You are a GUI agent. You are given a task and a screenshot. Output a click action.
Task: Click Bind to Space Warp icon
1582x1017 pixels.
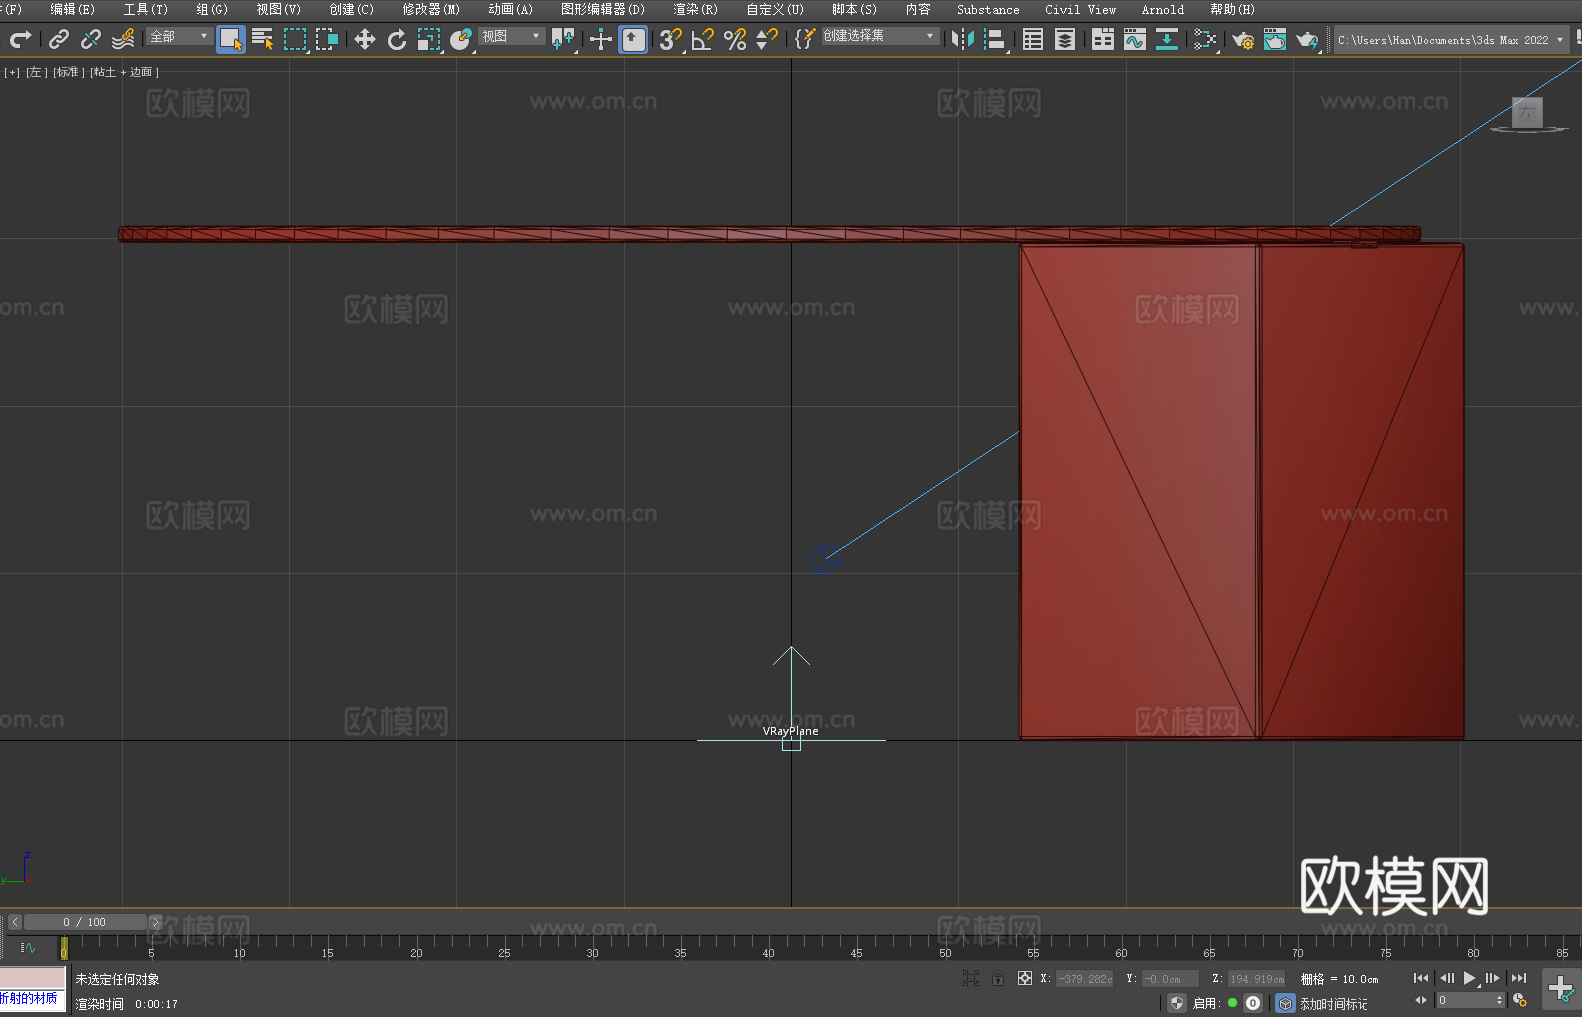pyautogui.click(x=123, y=39)
